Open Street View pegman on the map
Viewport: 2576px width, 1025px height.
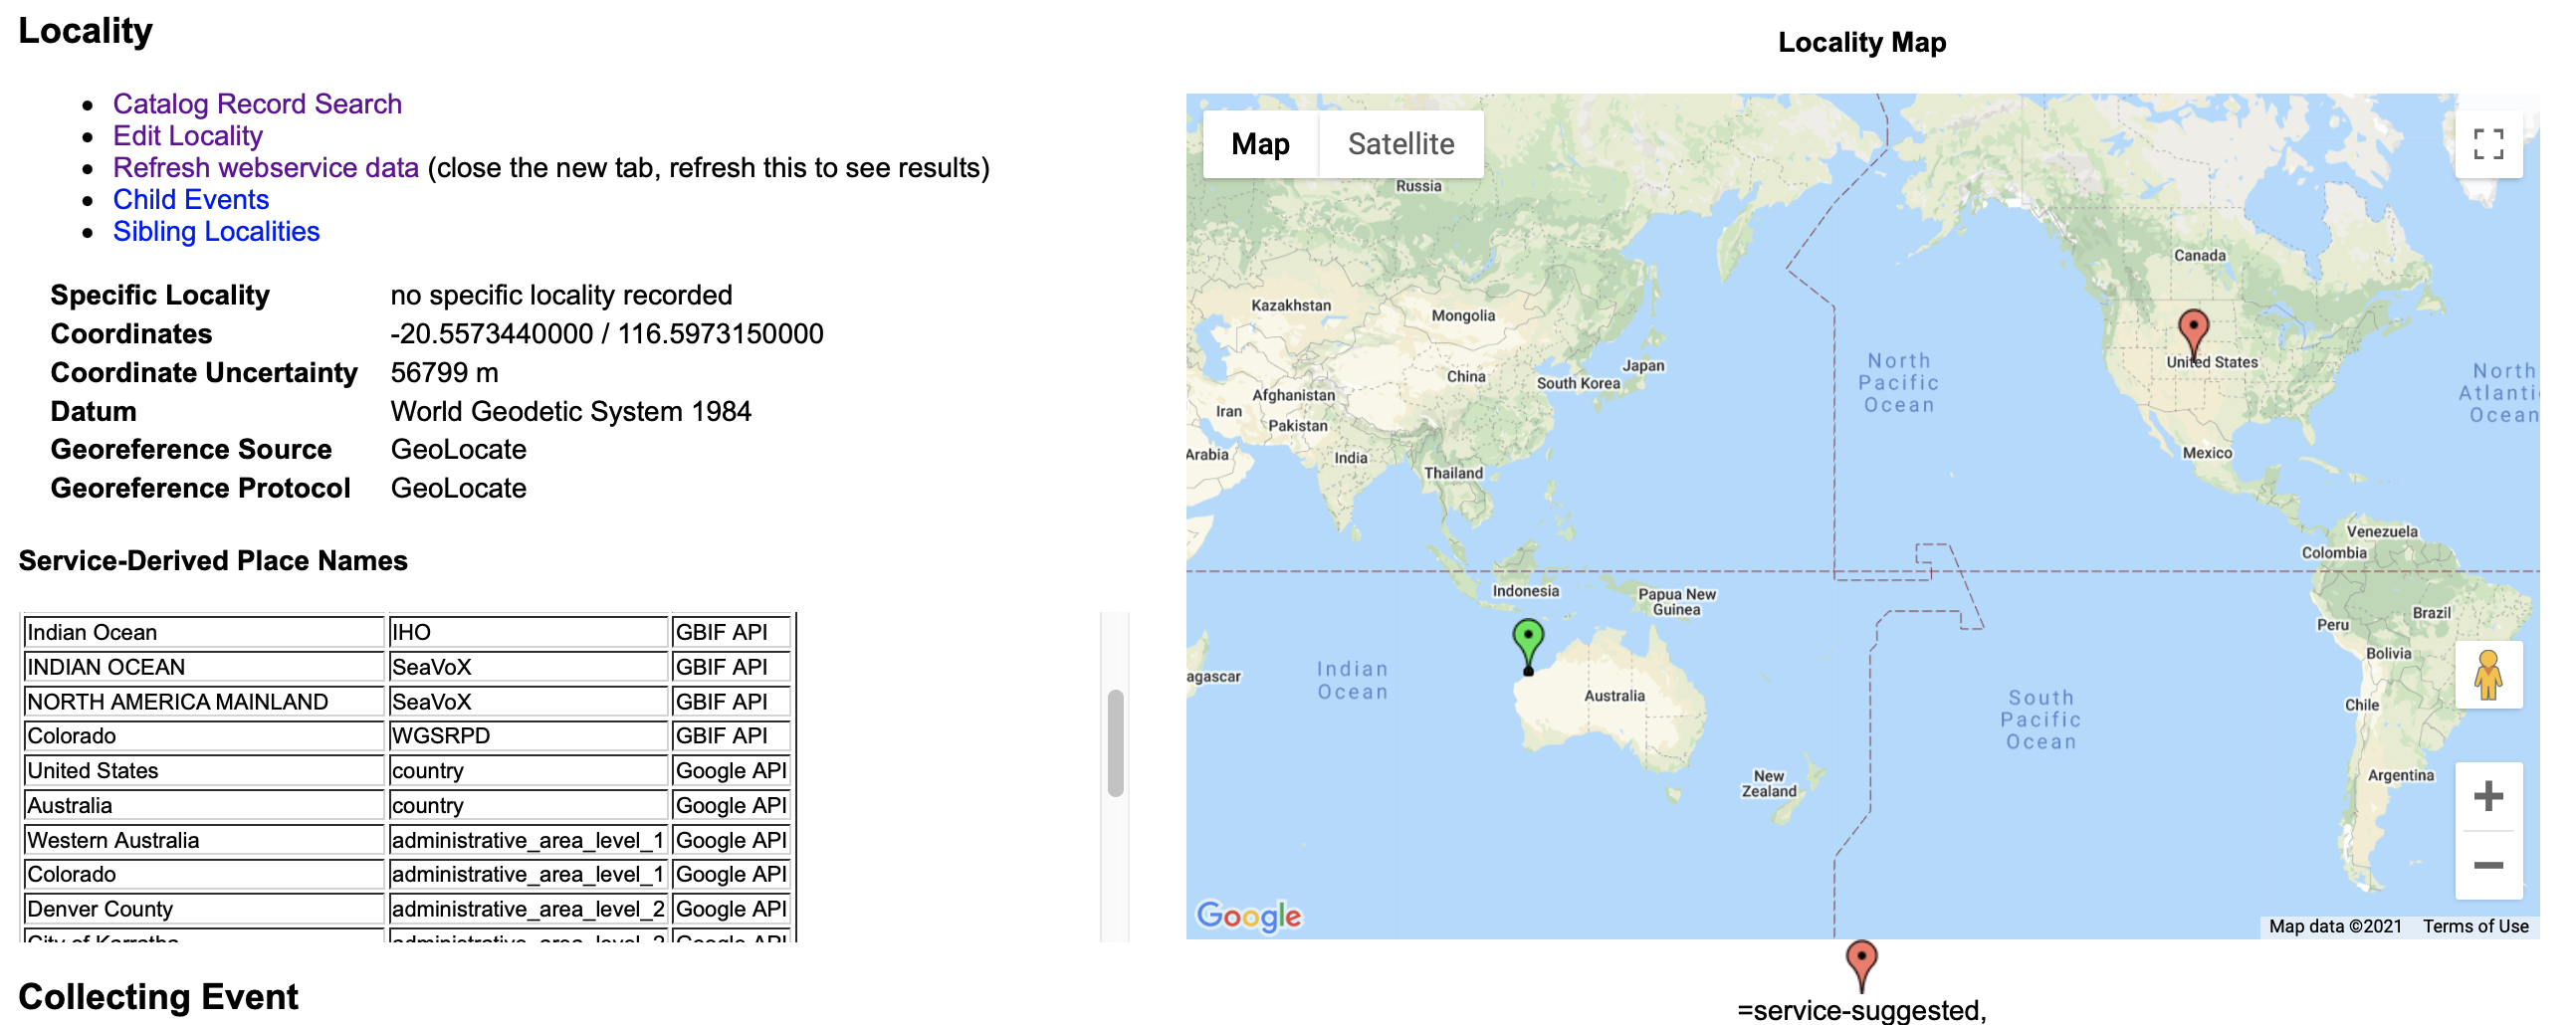pyautogui.click(x=2488, y=675)
